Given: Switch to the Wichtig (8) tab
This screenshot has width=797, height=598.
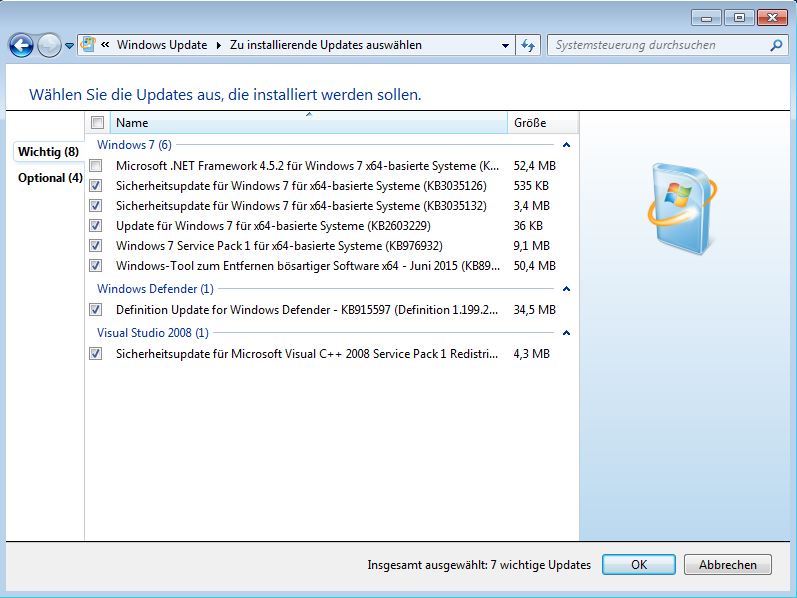Looking at the screenshot, I should tap(48, 152).
